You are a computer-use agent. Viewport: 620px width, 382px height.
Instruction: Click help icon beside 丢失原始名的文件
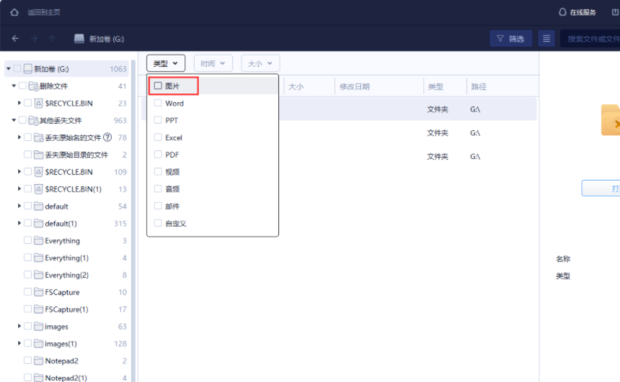pyautogui.click(x=107, y=137)
